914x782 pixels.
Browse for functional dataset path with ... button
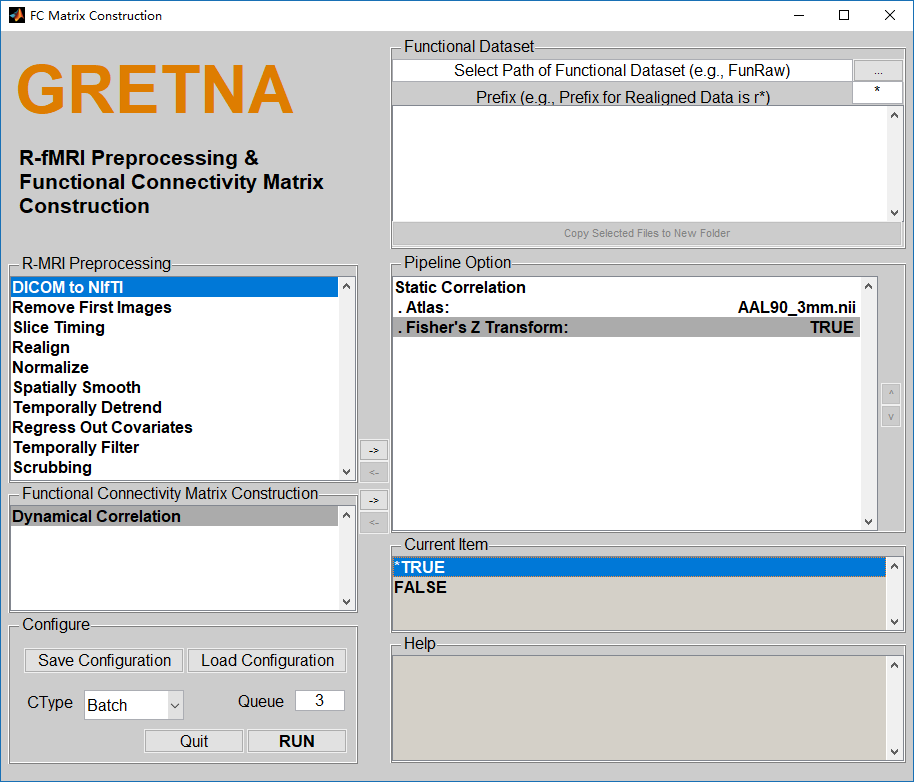tap(878, 71)
